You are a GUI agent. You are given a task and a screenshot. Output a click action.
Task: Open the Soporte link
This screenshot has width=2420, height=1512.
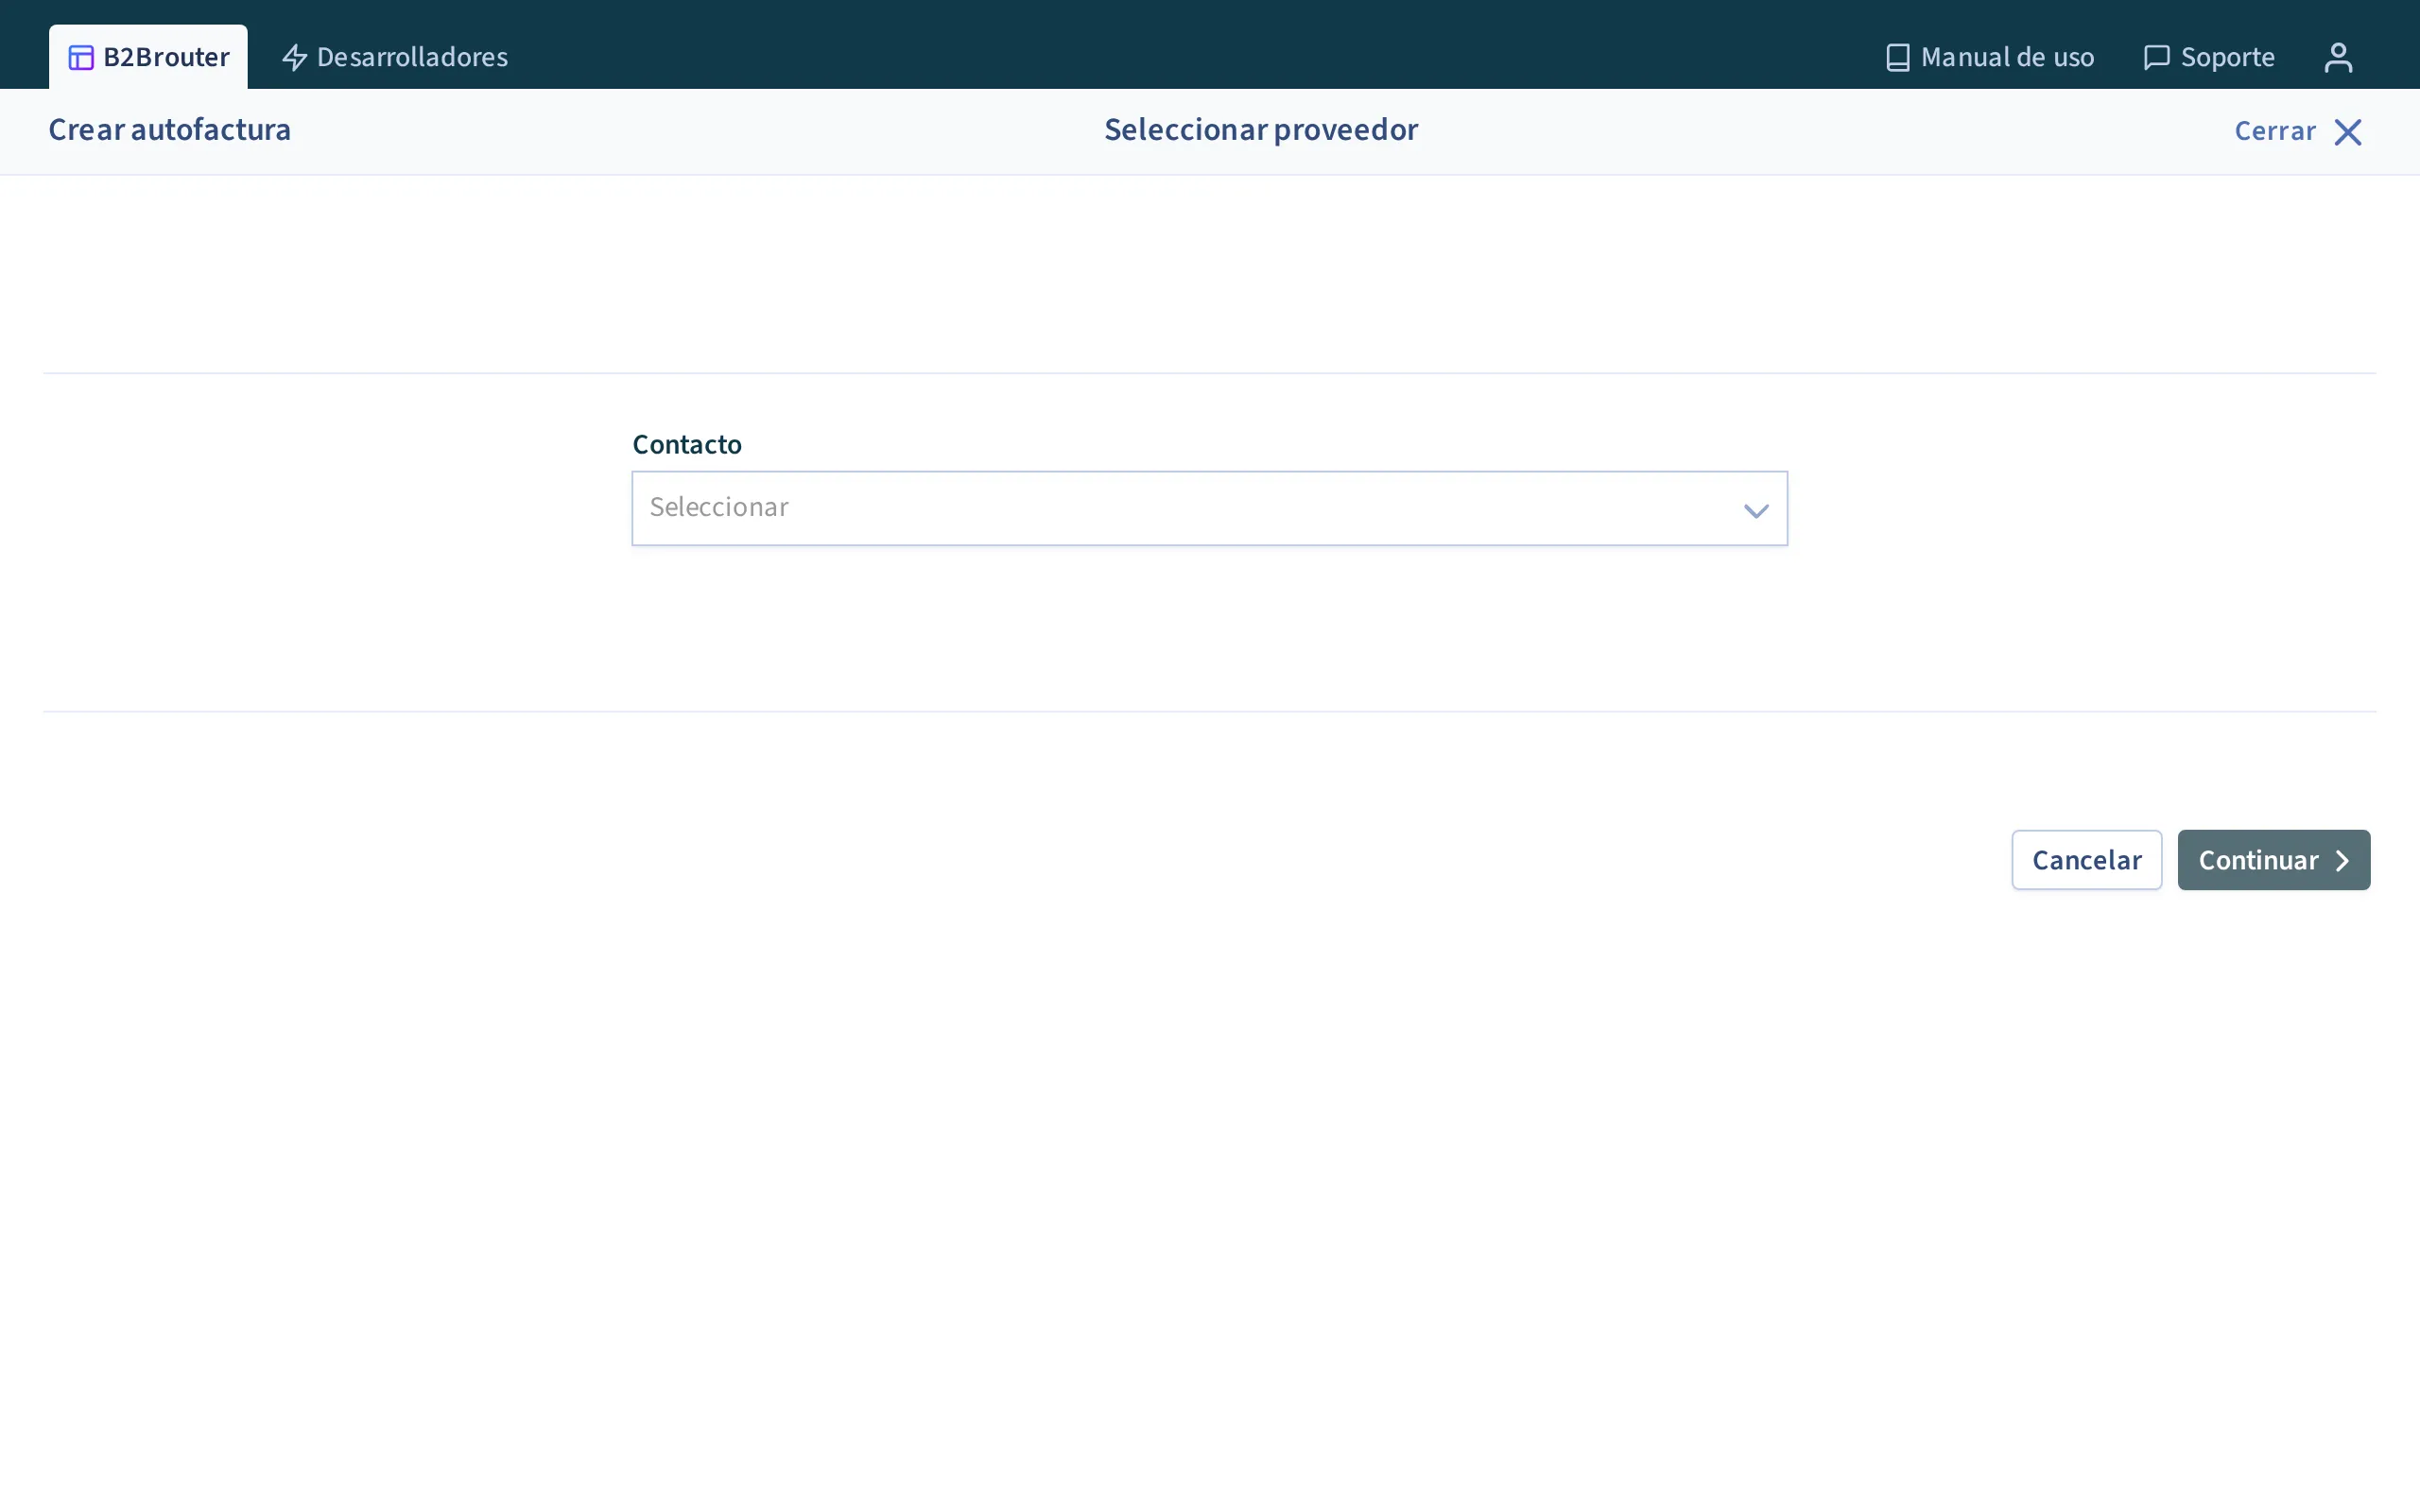coord(2209,57)
